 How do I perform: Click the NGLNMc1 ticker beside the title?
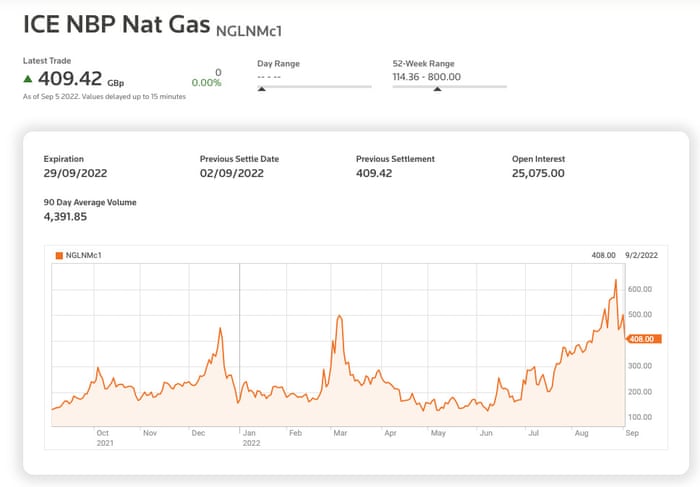tap(251, 30)
